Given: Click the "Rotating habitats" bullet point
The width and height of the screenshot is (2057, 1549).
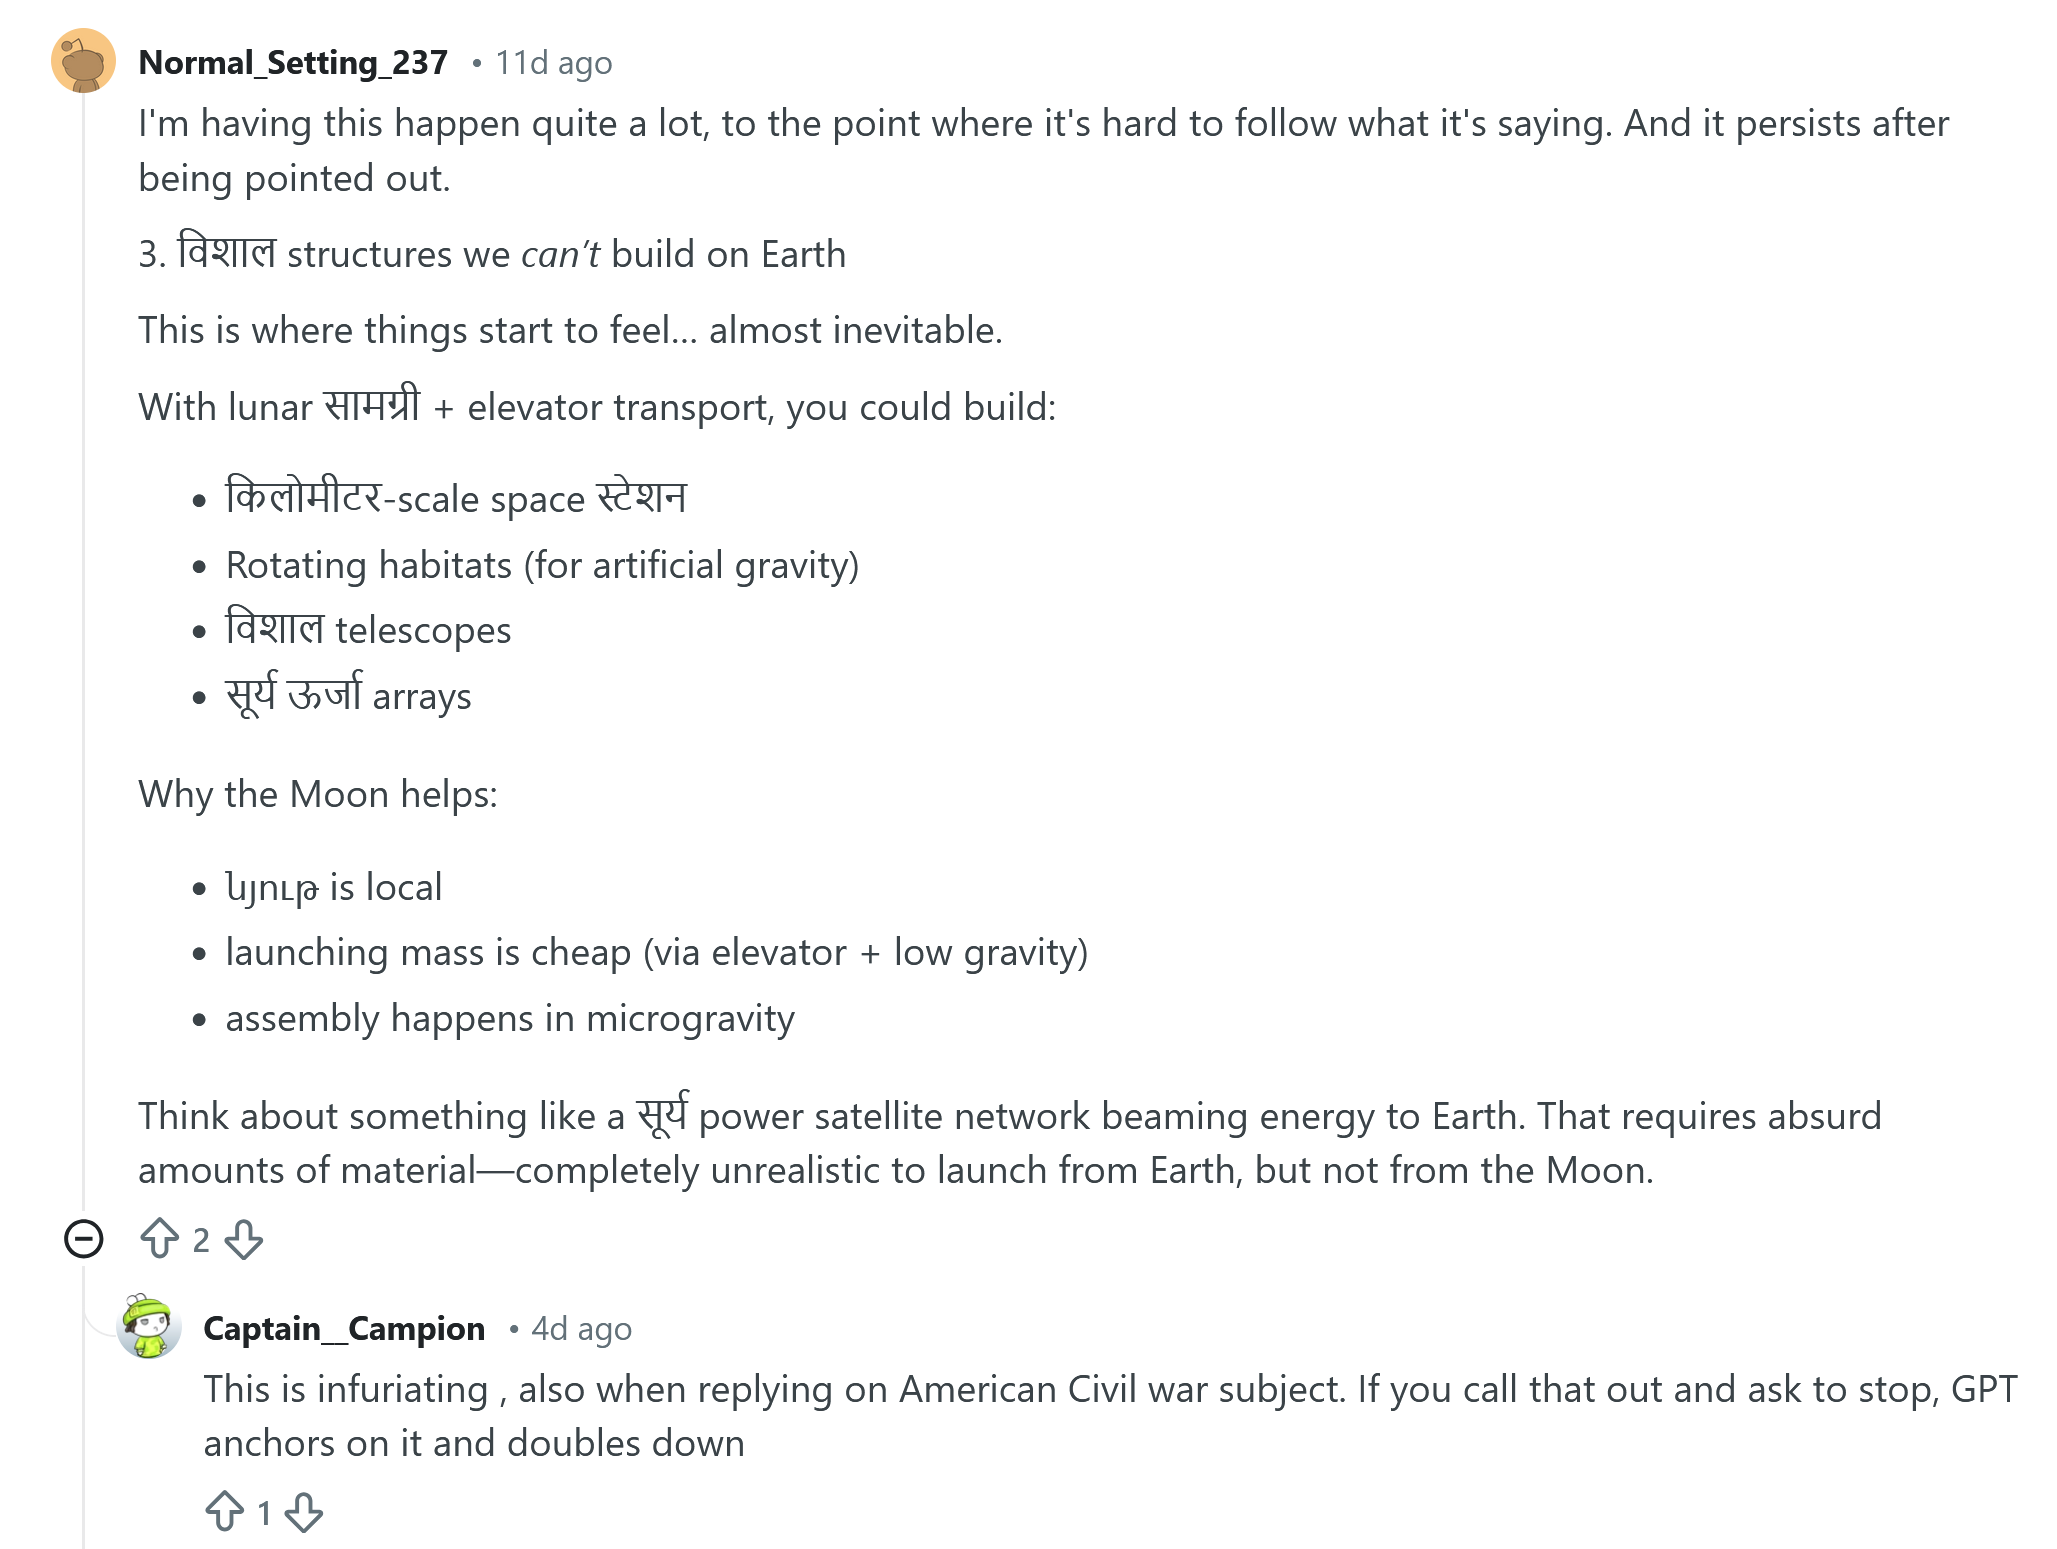Looking at the screenshot, I should [542, 566].
